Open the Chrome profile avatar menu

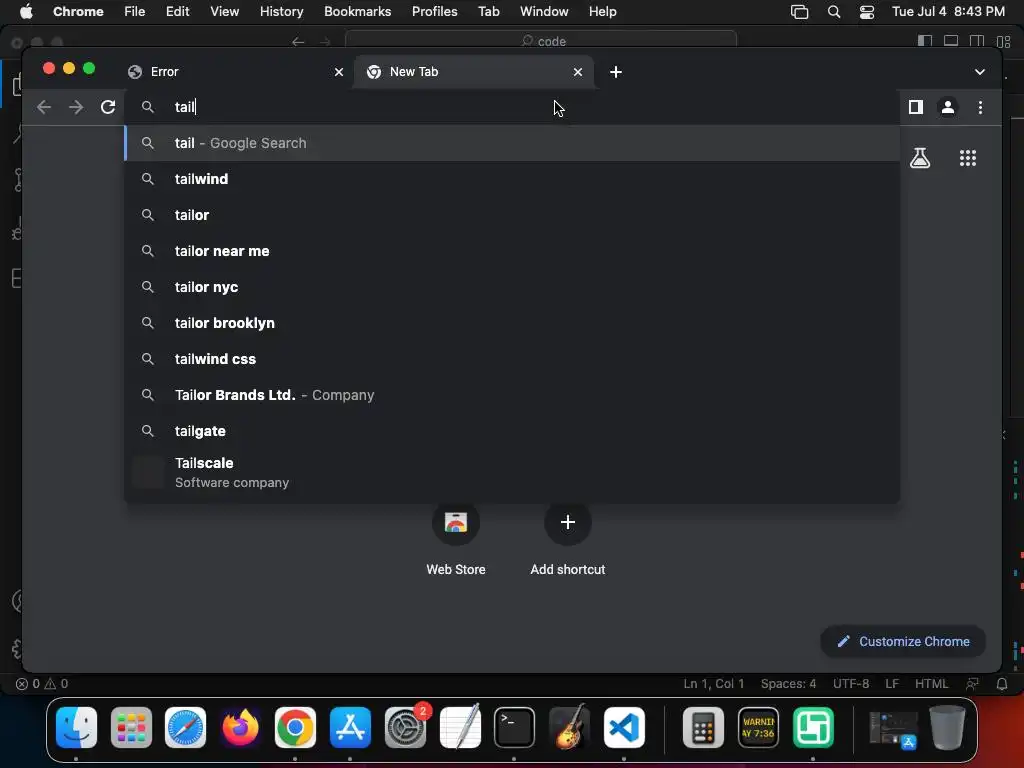pyautogui.click(x=948, y=107)
